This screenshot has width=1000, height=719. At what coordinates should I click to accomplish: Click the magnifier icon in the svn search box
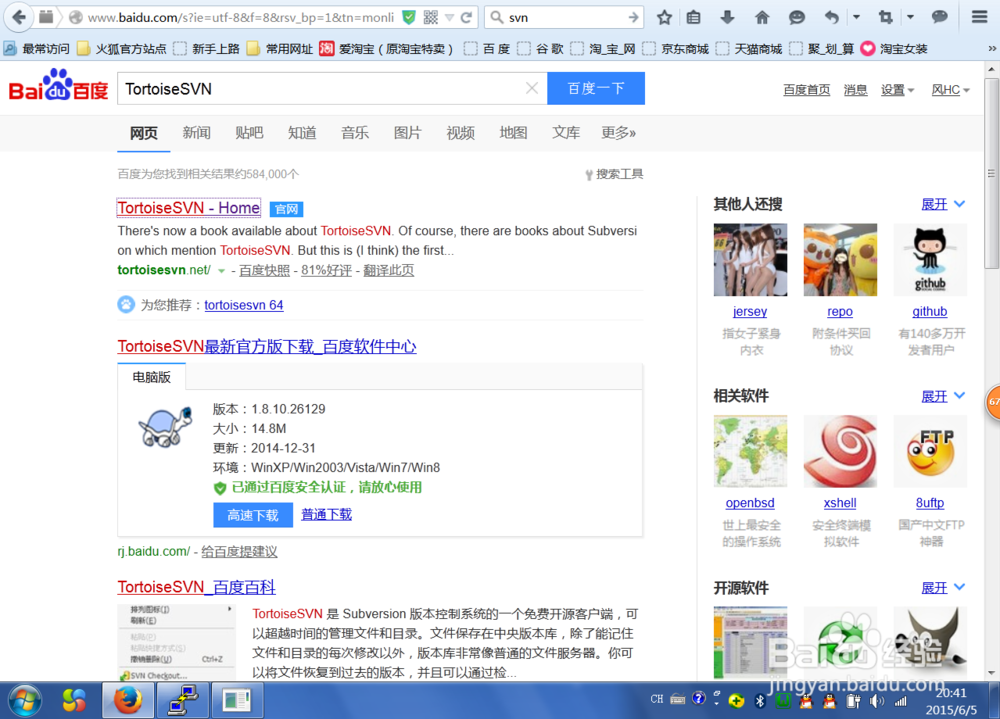pyautogui.click(x=497, y=18)
